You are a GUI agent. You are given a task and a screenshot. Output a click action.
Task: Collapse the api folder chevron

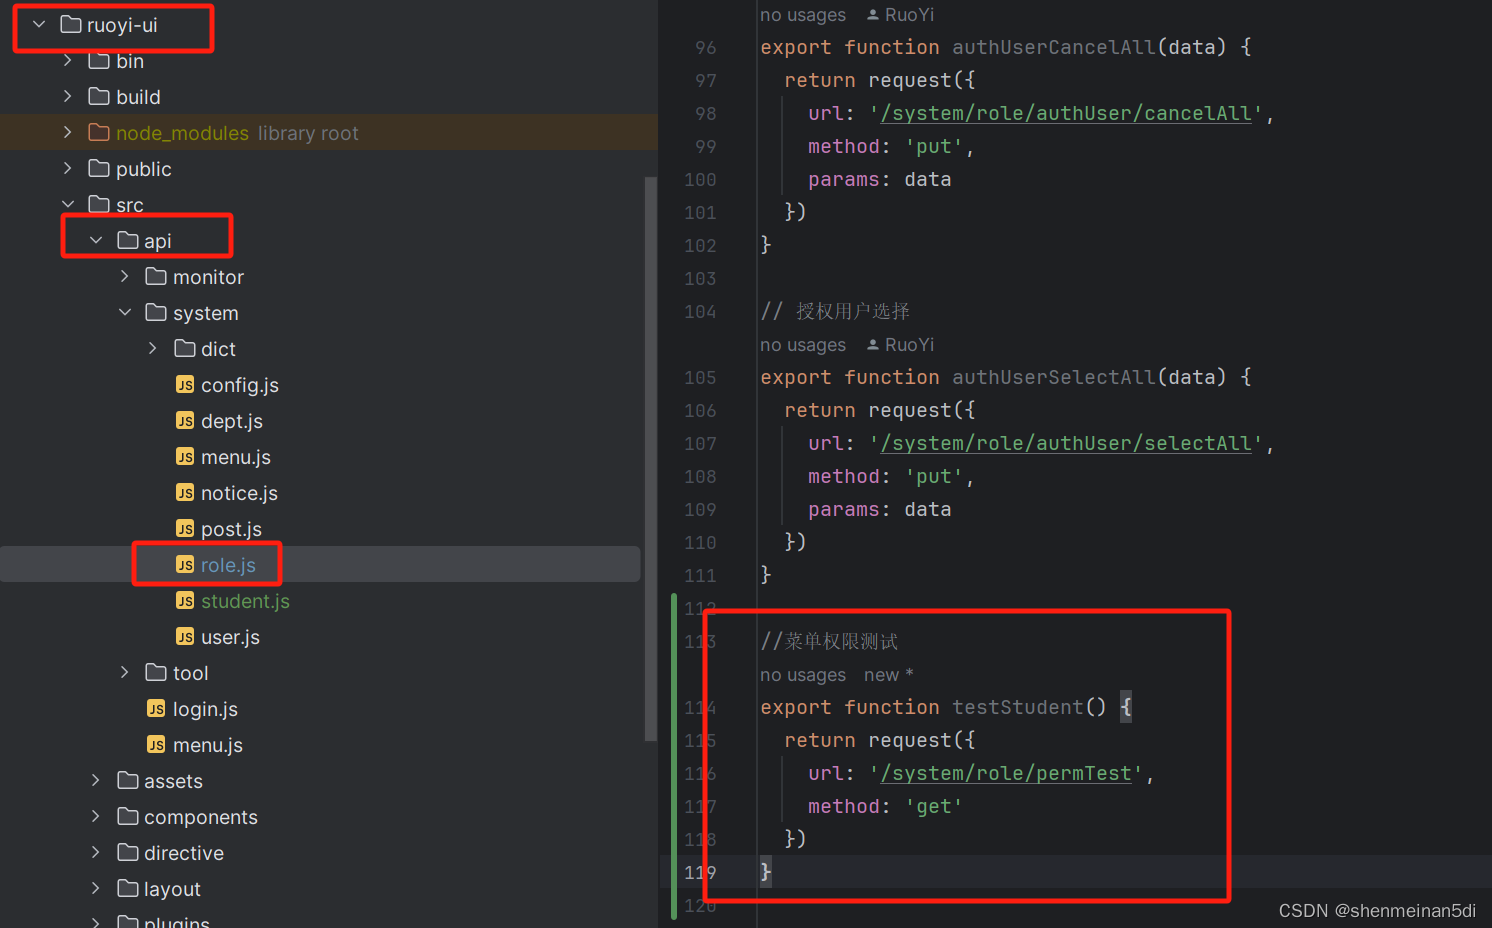point(96,240)
